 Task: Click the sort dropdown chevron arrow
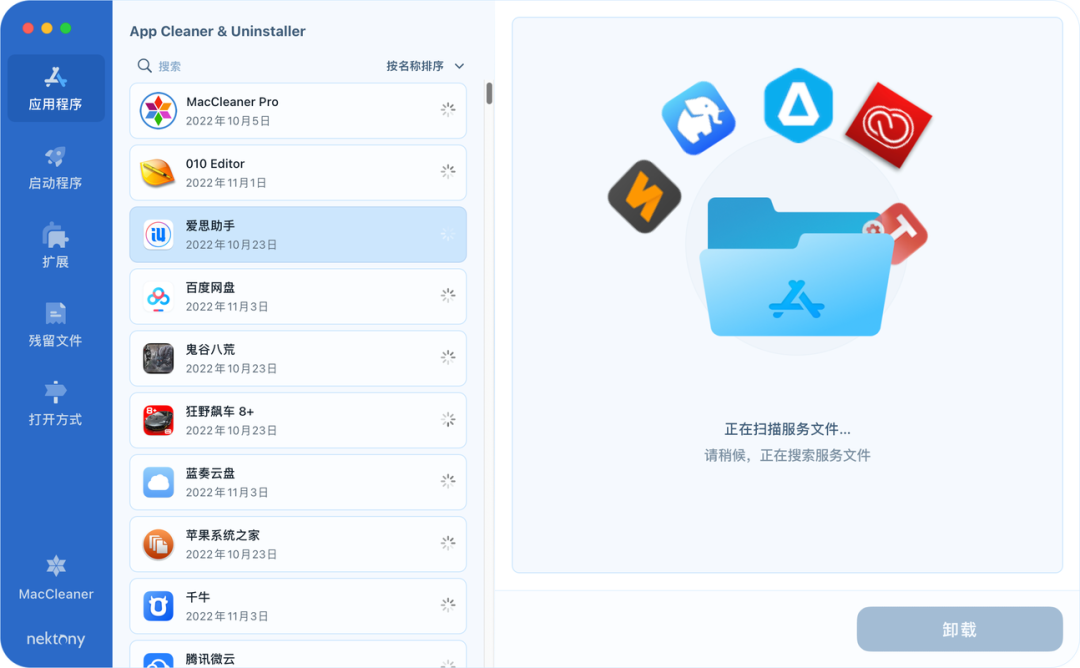tap(459, 66)
